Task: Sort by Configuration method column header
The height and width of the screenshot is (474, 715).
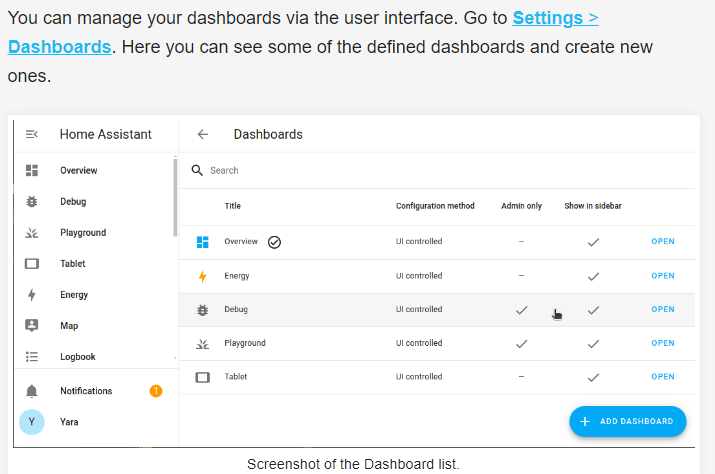Action: (435, 206)
